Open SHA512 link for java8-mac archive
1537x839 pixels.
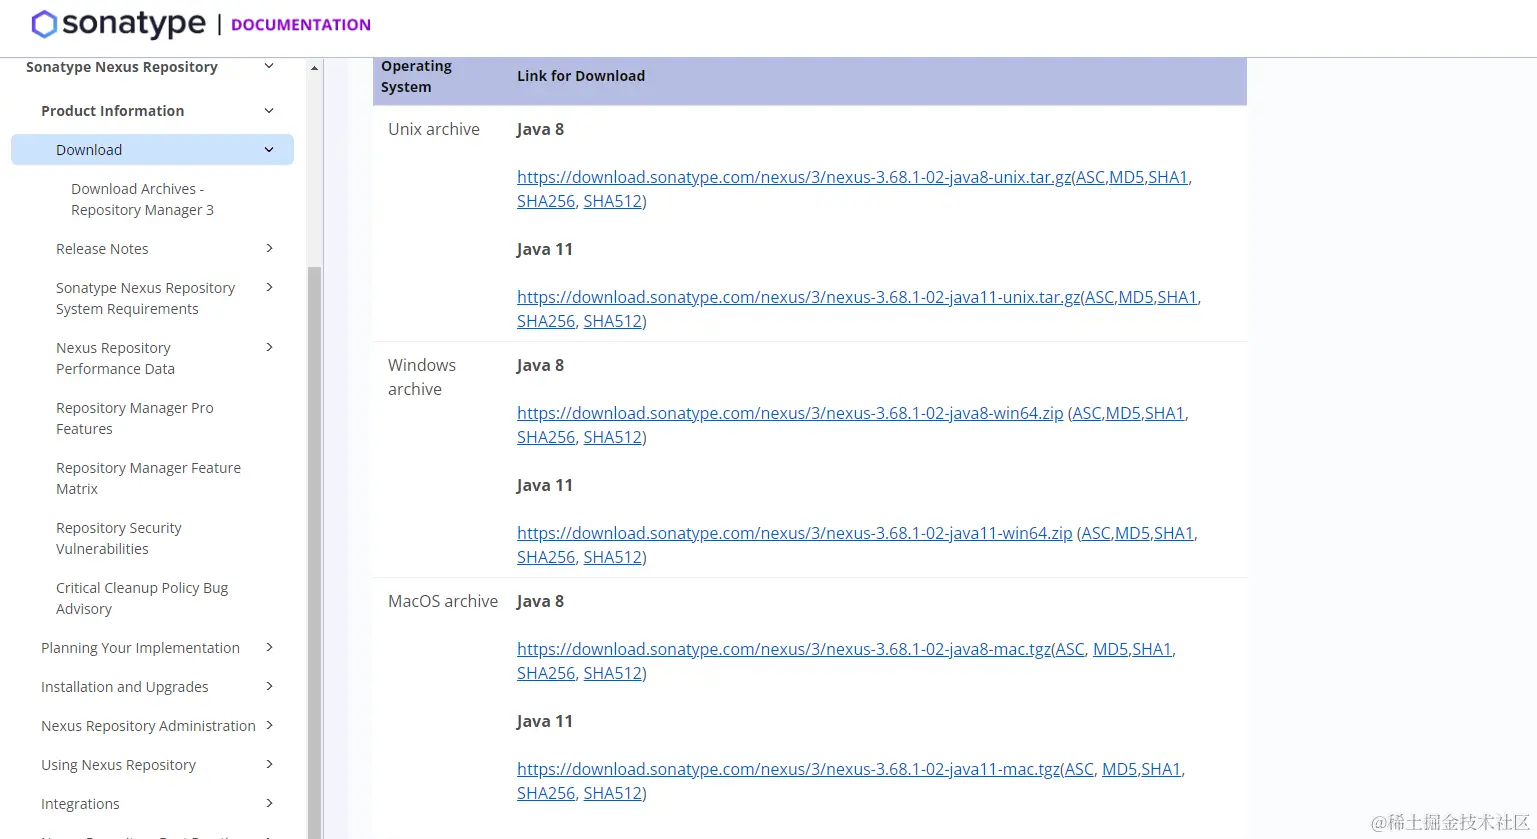[x=612, y=673]
